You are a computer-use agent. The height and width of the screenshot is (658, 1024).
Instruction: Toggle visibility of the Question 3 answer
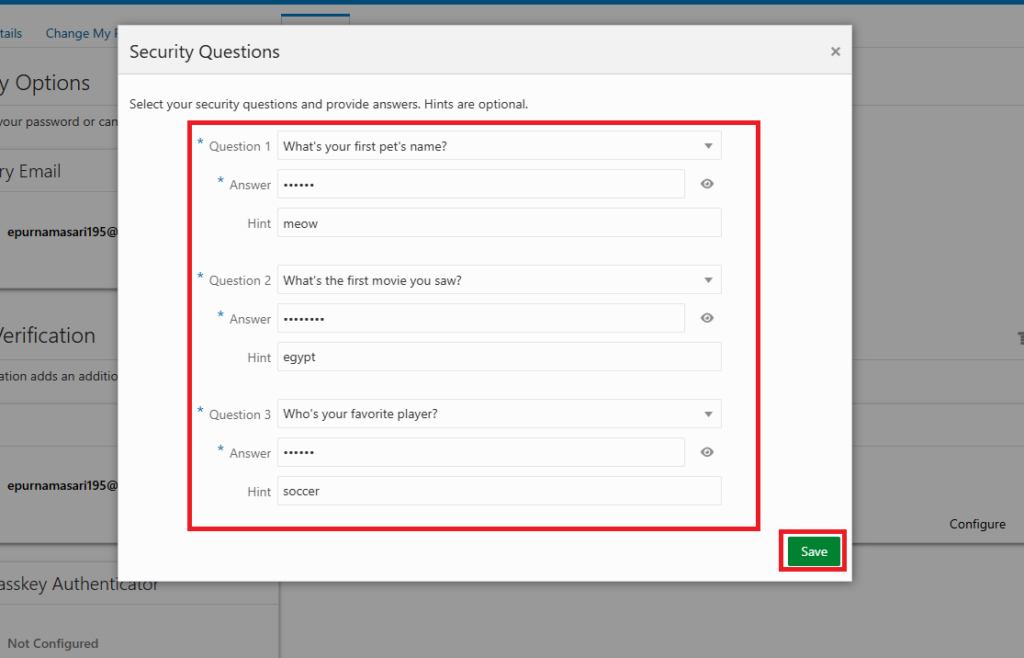pos(707,452)
